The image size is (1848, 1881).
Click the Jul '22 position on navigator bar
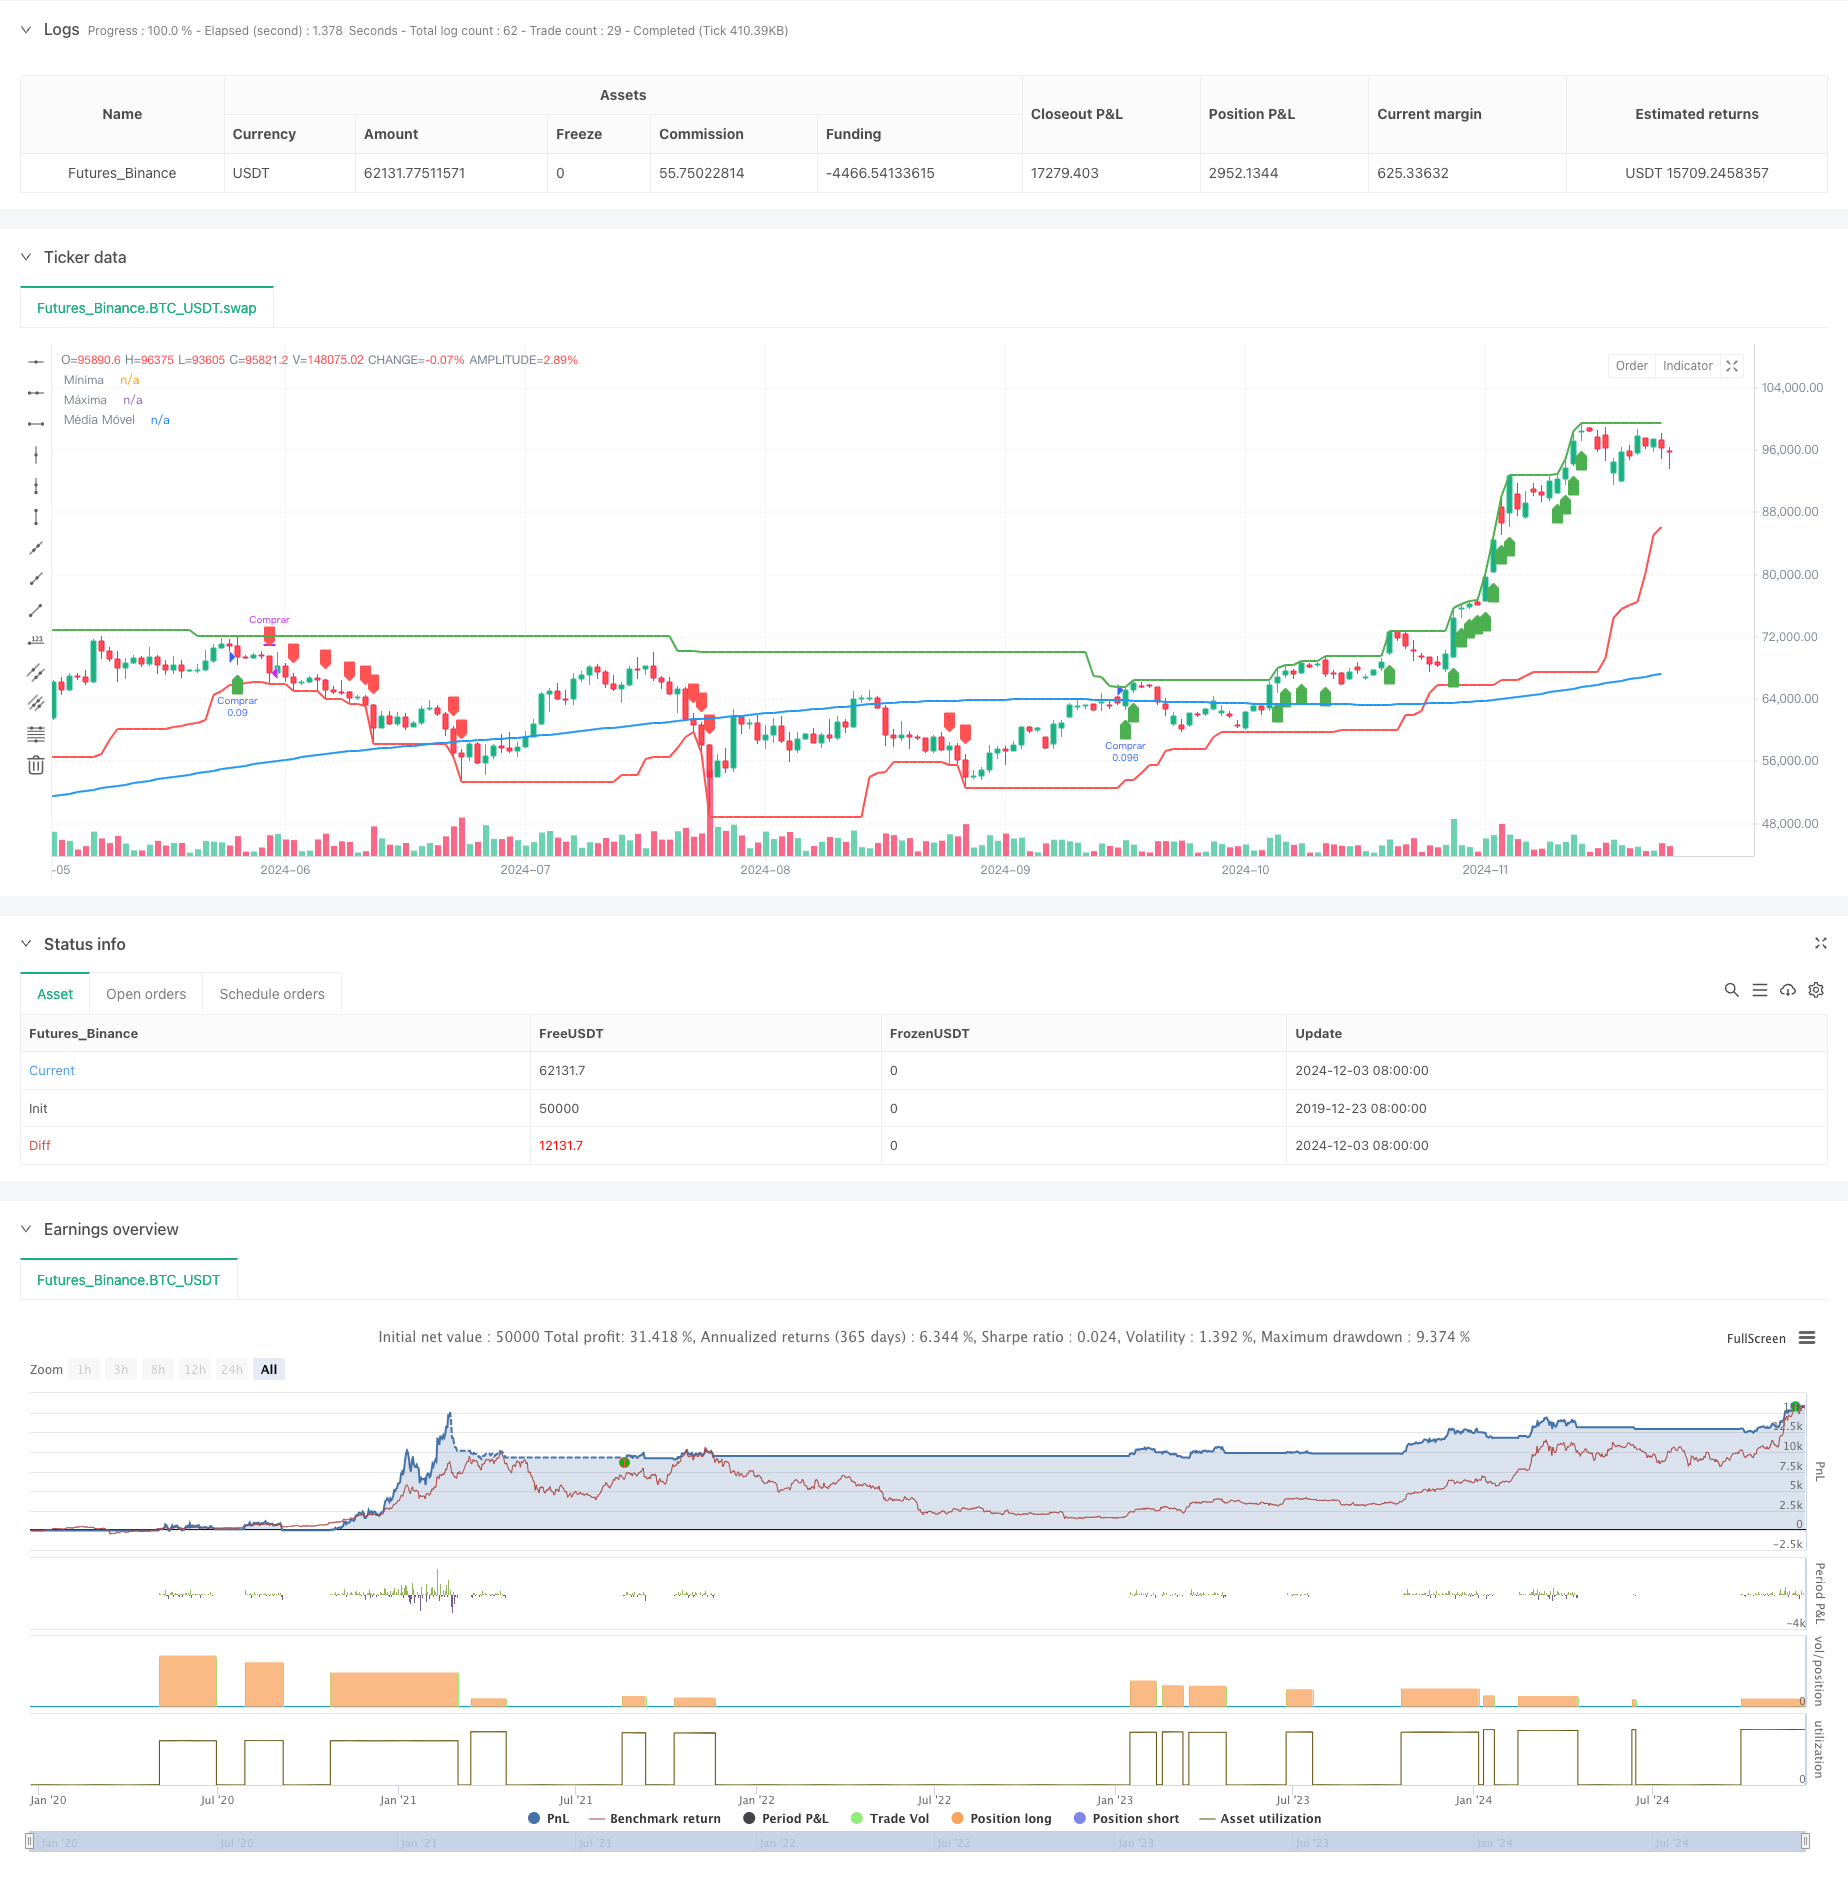(954, 1842)
